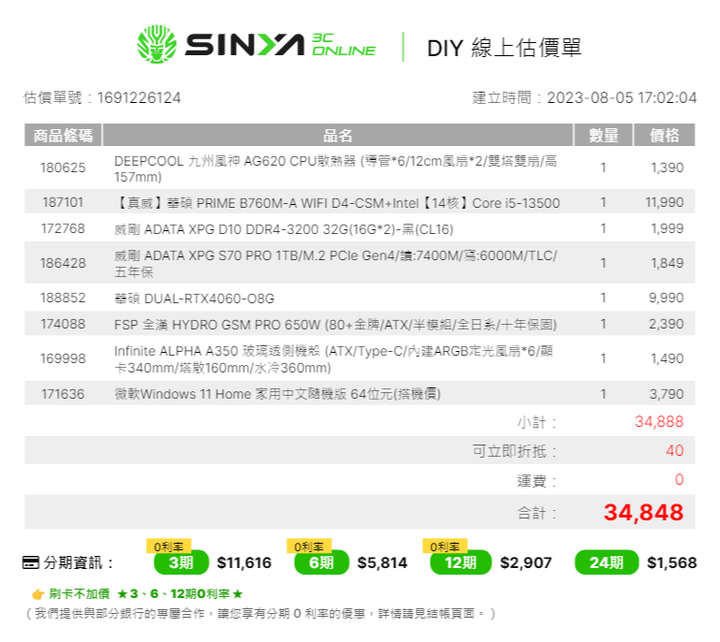Select the green 12期 installment badge
The height and width of the screenshot is (642, 720).
pos(461,563)
